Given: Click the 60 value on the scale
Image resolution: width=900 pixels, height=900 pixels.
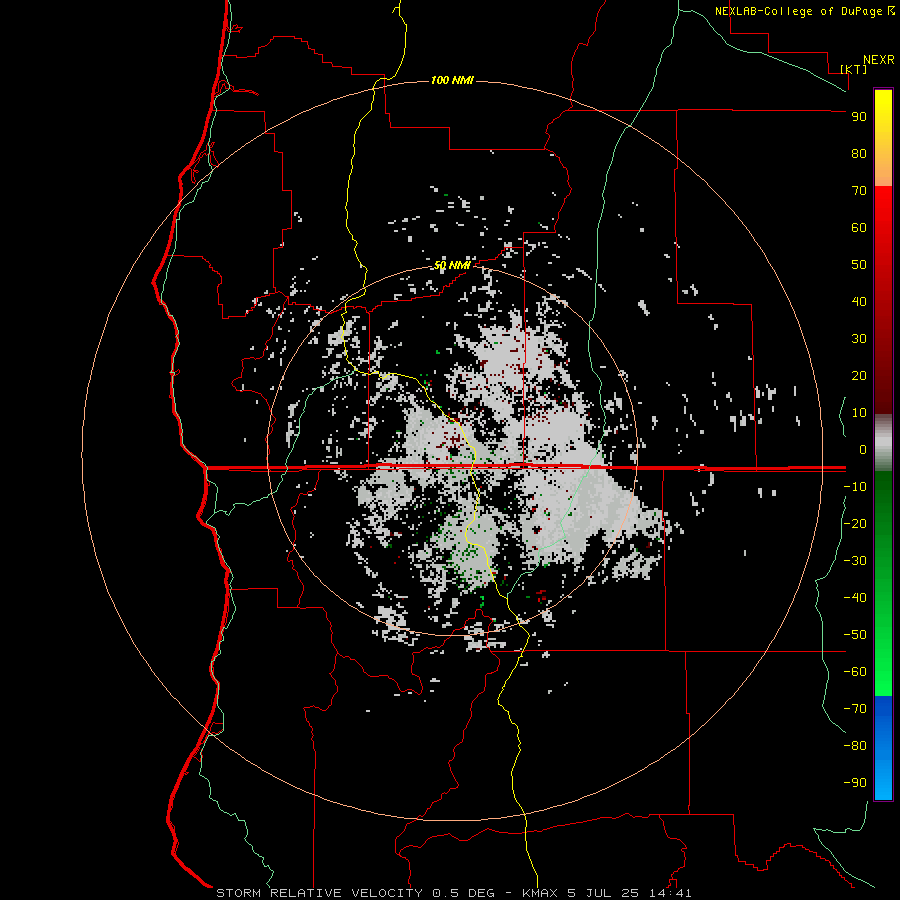Looking at the screenshot, I should click(x=859, y=228).
